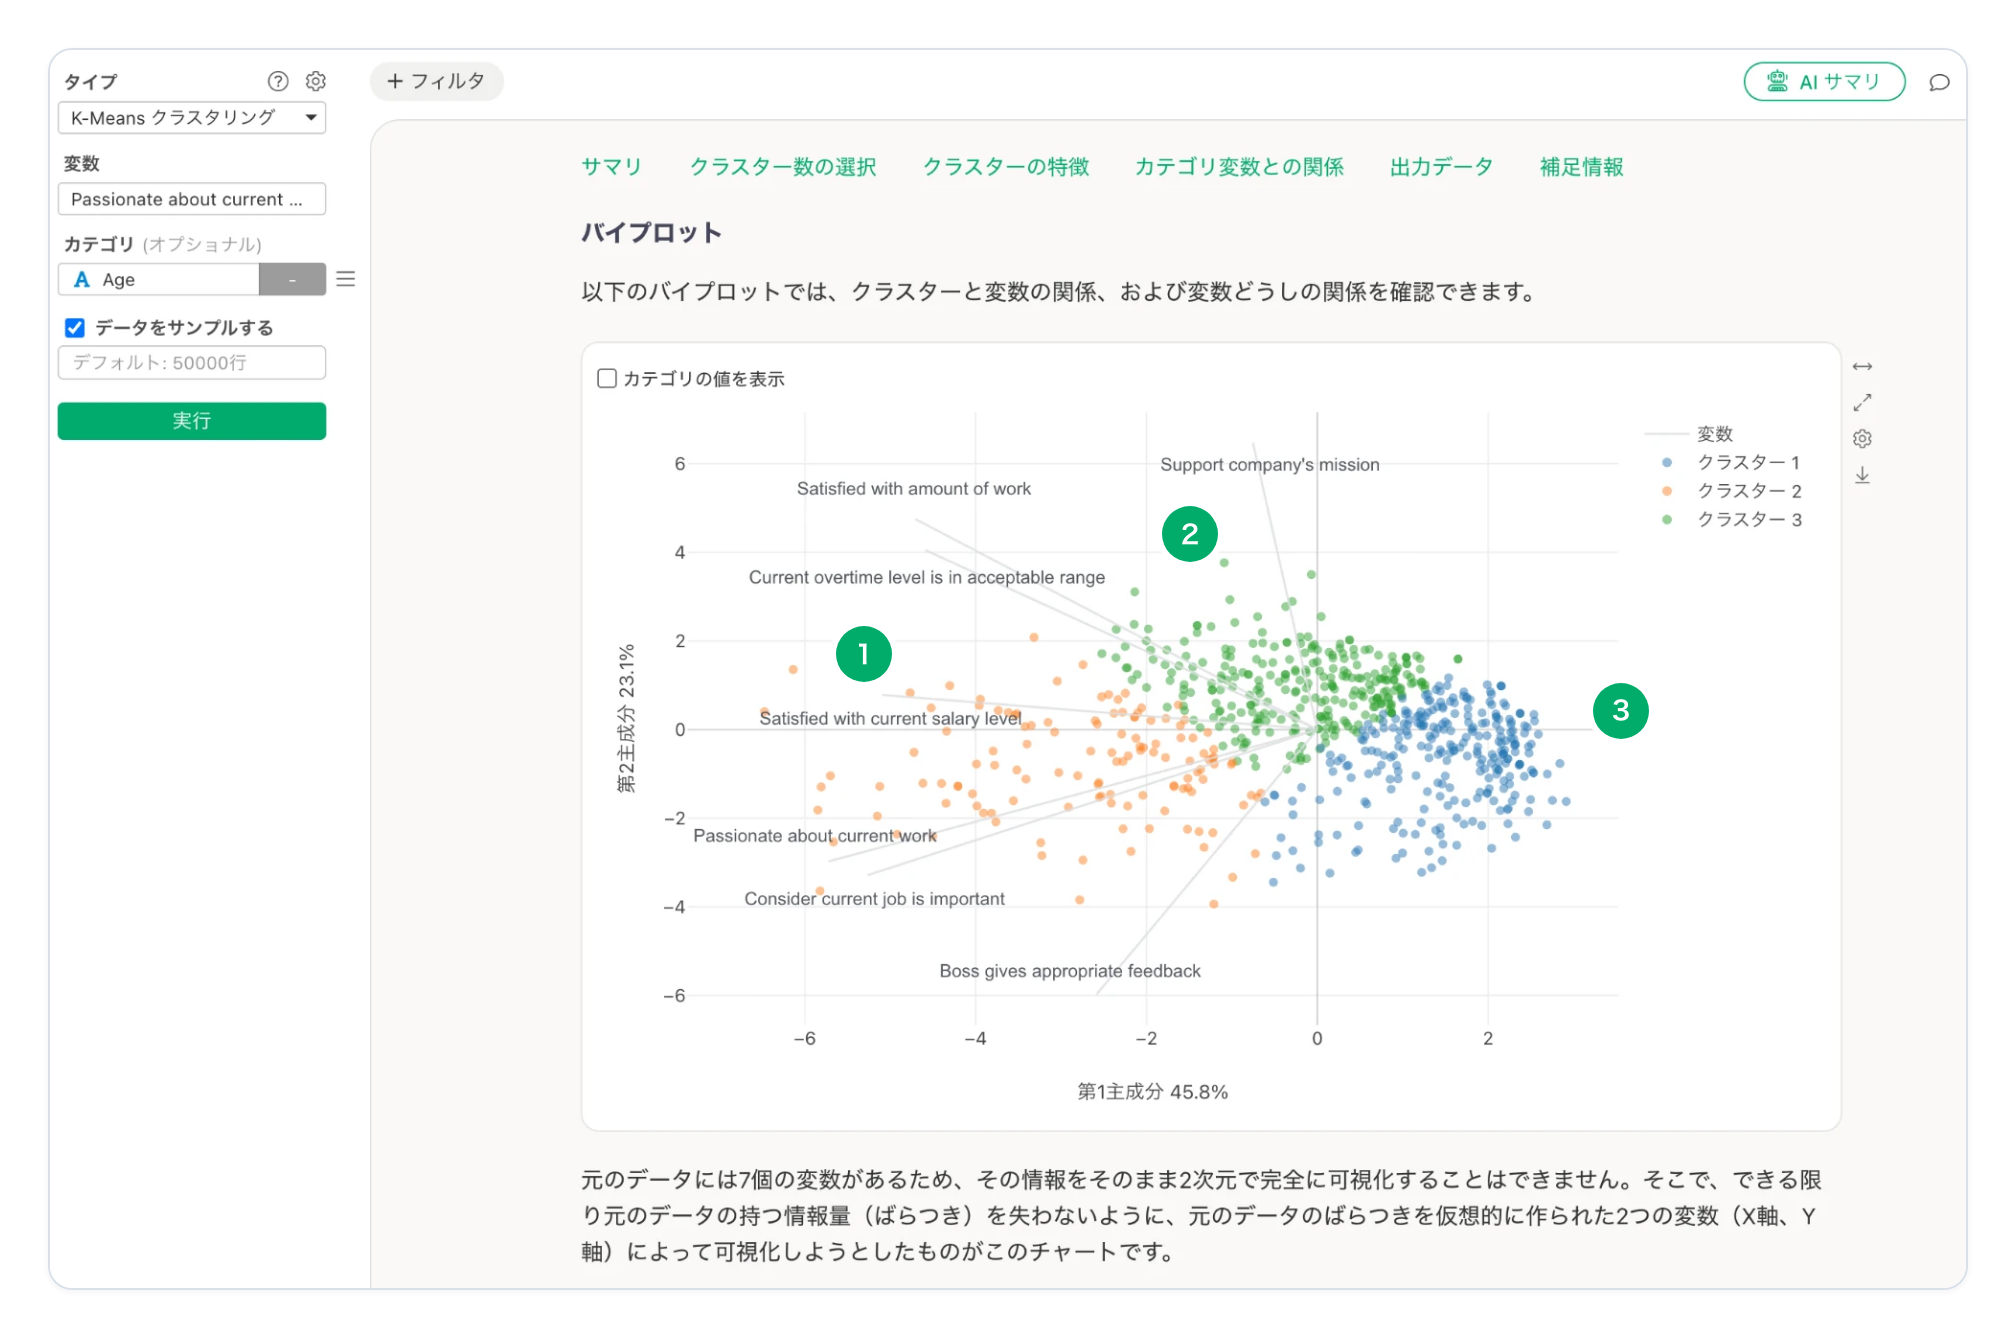Click the Satisfied with amount of work label
The height and width of the screenshot is (1340, 2016).
click(914, 489)
